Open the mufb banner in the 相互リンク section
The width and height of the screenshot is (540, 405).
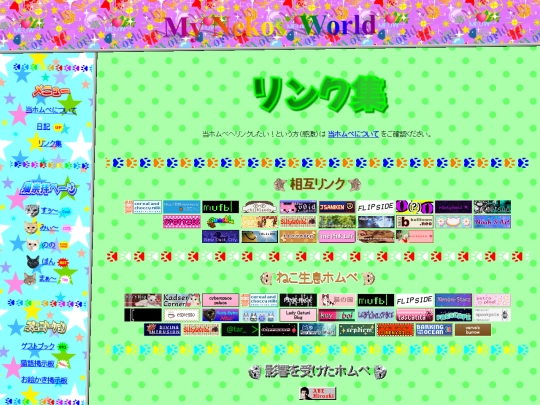220,207
